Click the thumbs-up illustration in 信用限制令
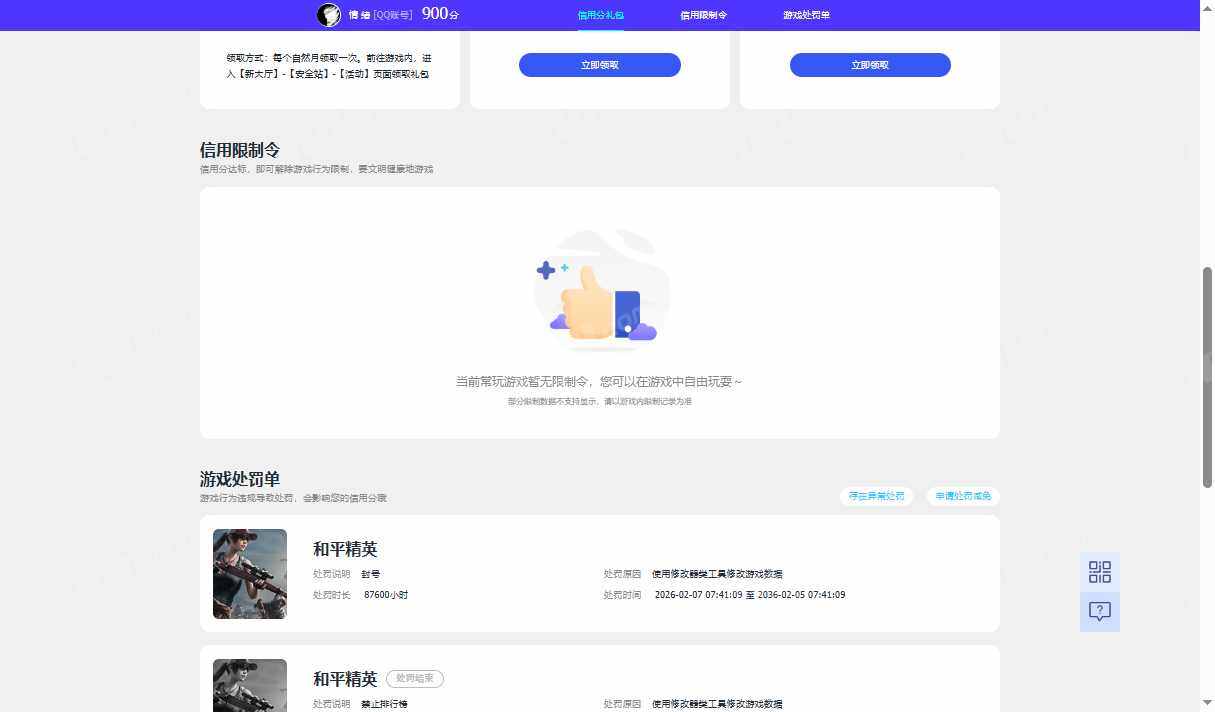 602,292
